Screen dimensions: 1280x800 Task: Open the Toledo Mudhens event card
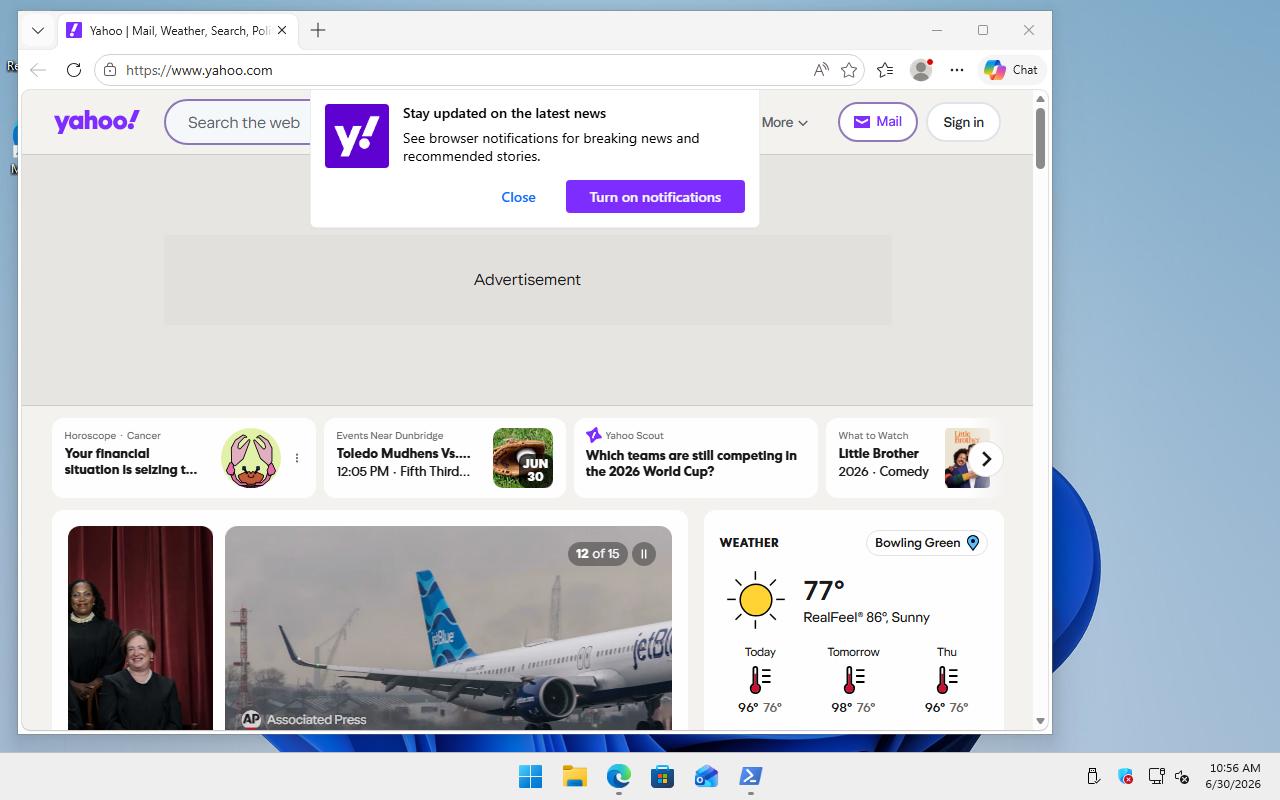tap(445, 458)
